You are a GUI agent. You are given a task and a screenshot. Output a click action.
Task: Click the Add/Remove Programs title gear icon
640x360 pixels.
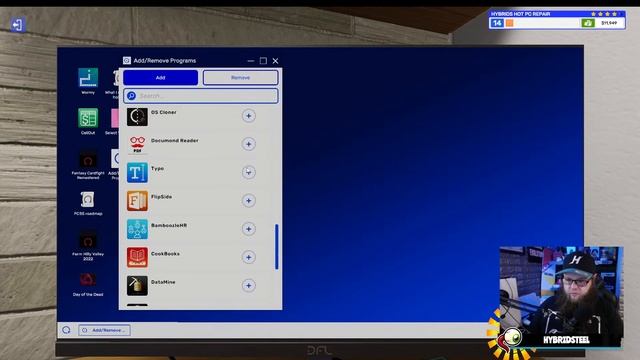click(x=127, y=60)
